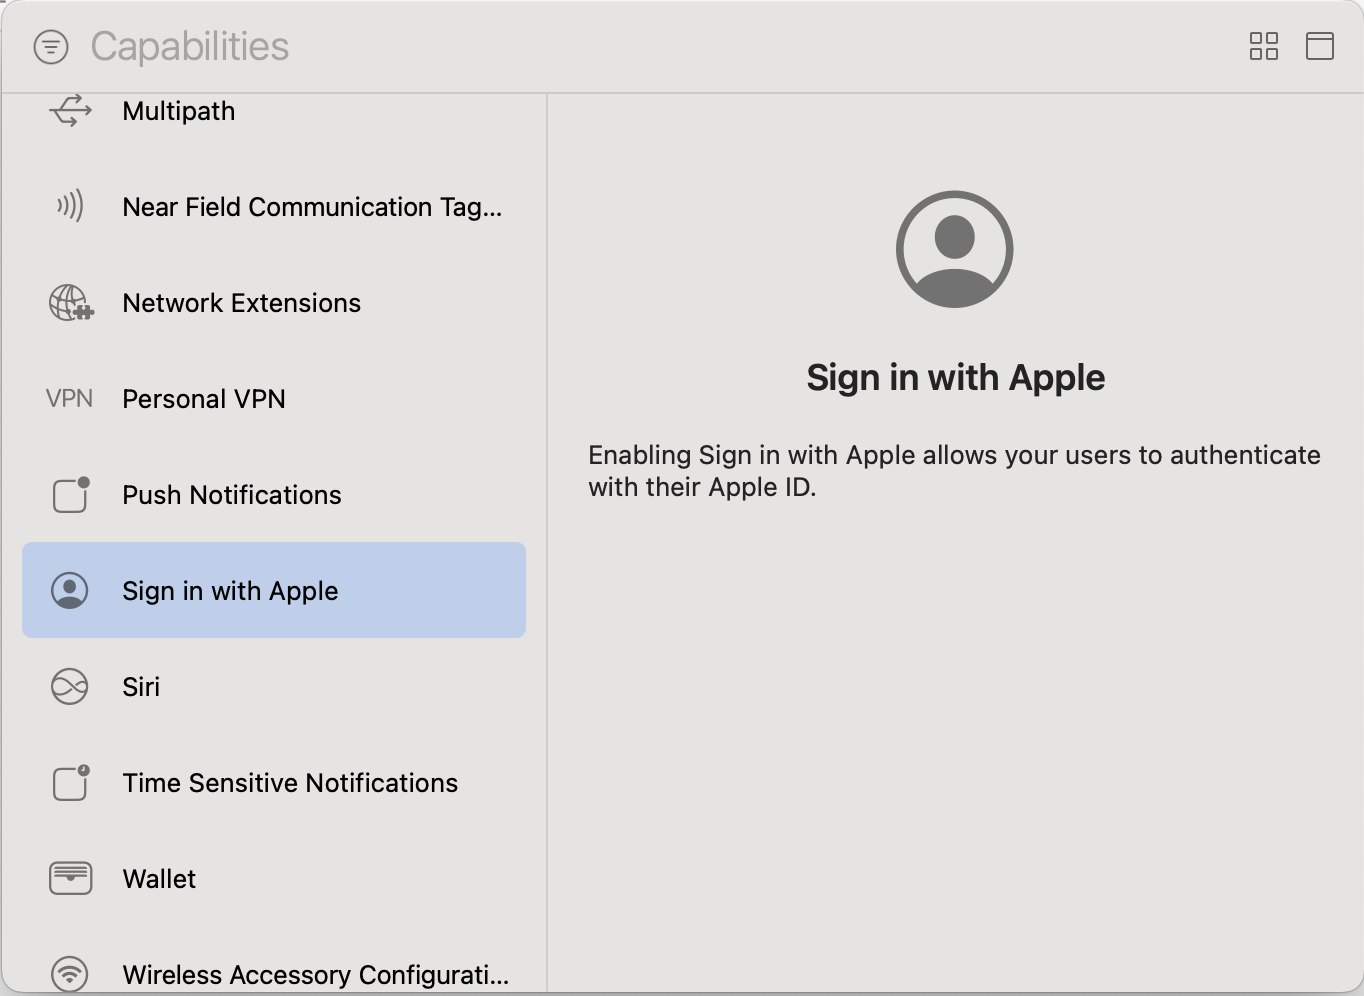Viewport: 1364px width, 996px height.
Task: Select Sign in with Apple row
Action: coord(273,591)
